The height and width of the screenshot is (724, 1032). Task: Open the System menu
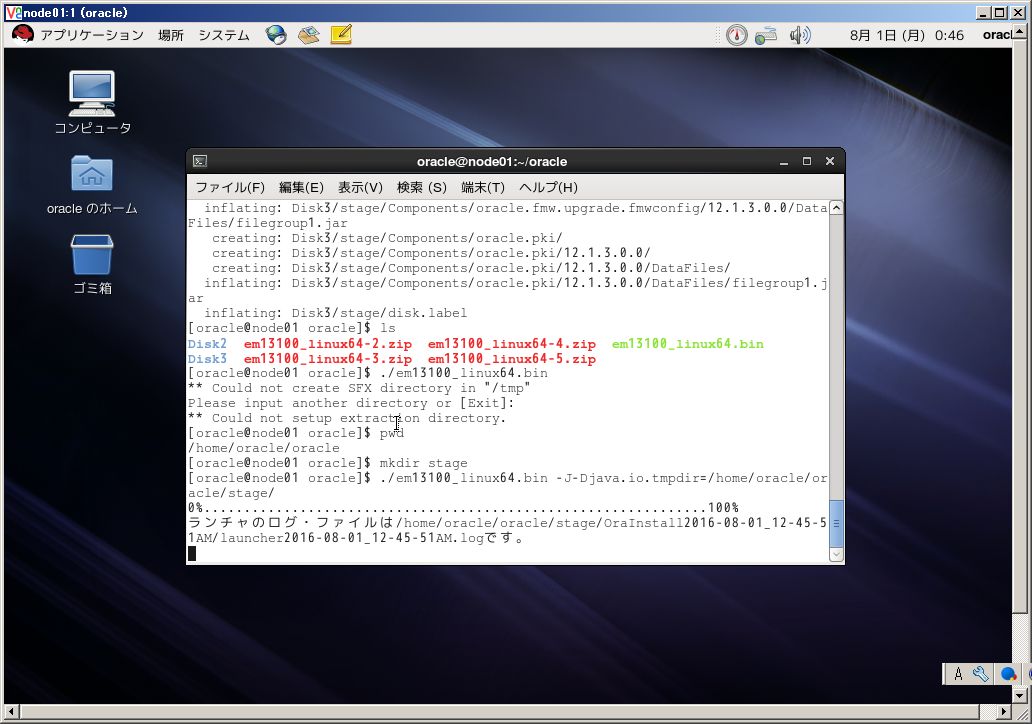click(224, 35)
